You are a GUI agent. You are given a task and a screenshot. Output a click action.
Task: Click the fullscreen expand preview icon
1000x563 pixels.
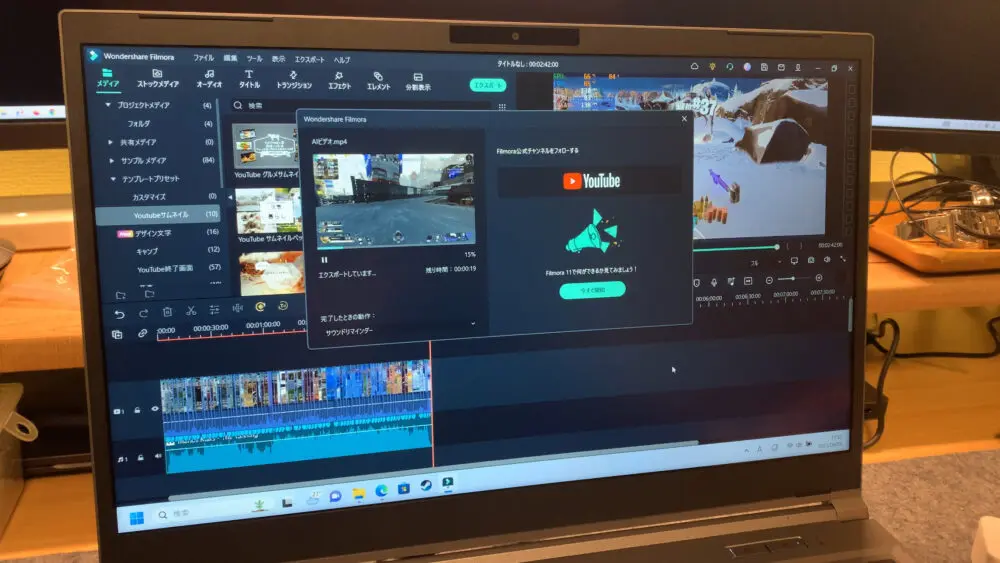tap(843, 259)
